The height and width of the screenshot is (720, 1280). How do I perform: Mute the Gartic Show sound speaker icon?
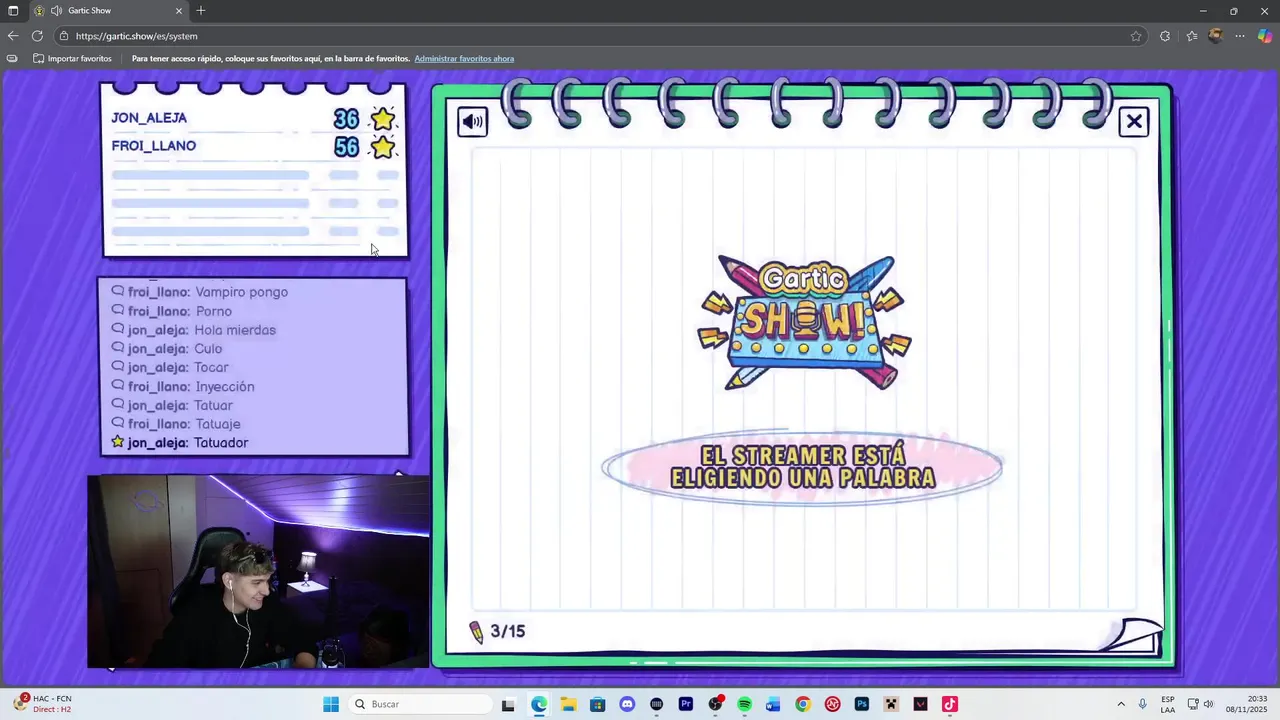(x=472, y=122)
